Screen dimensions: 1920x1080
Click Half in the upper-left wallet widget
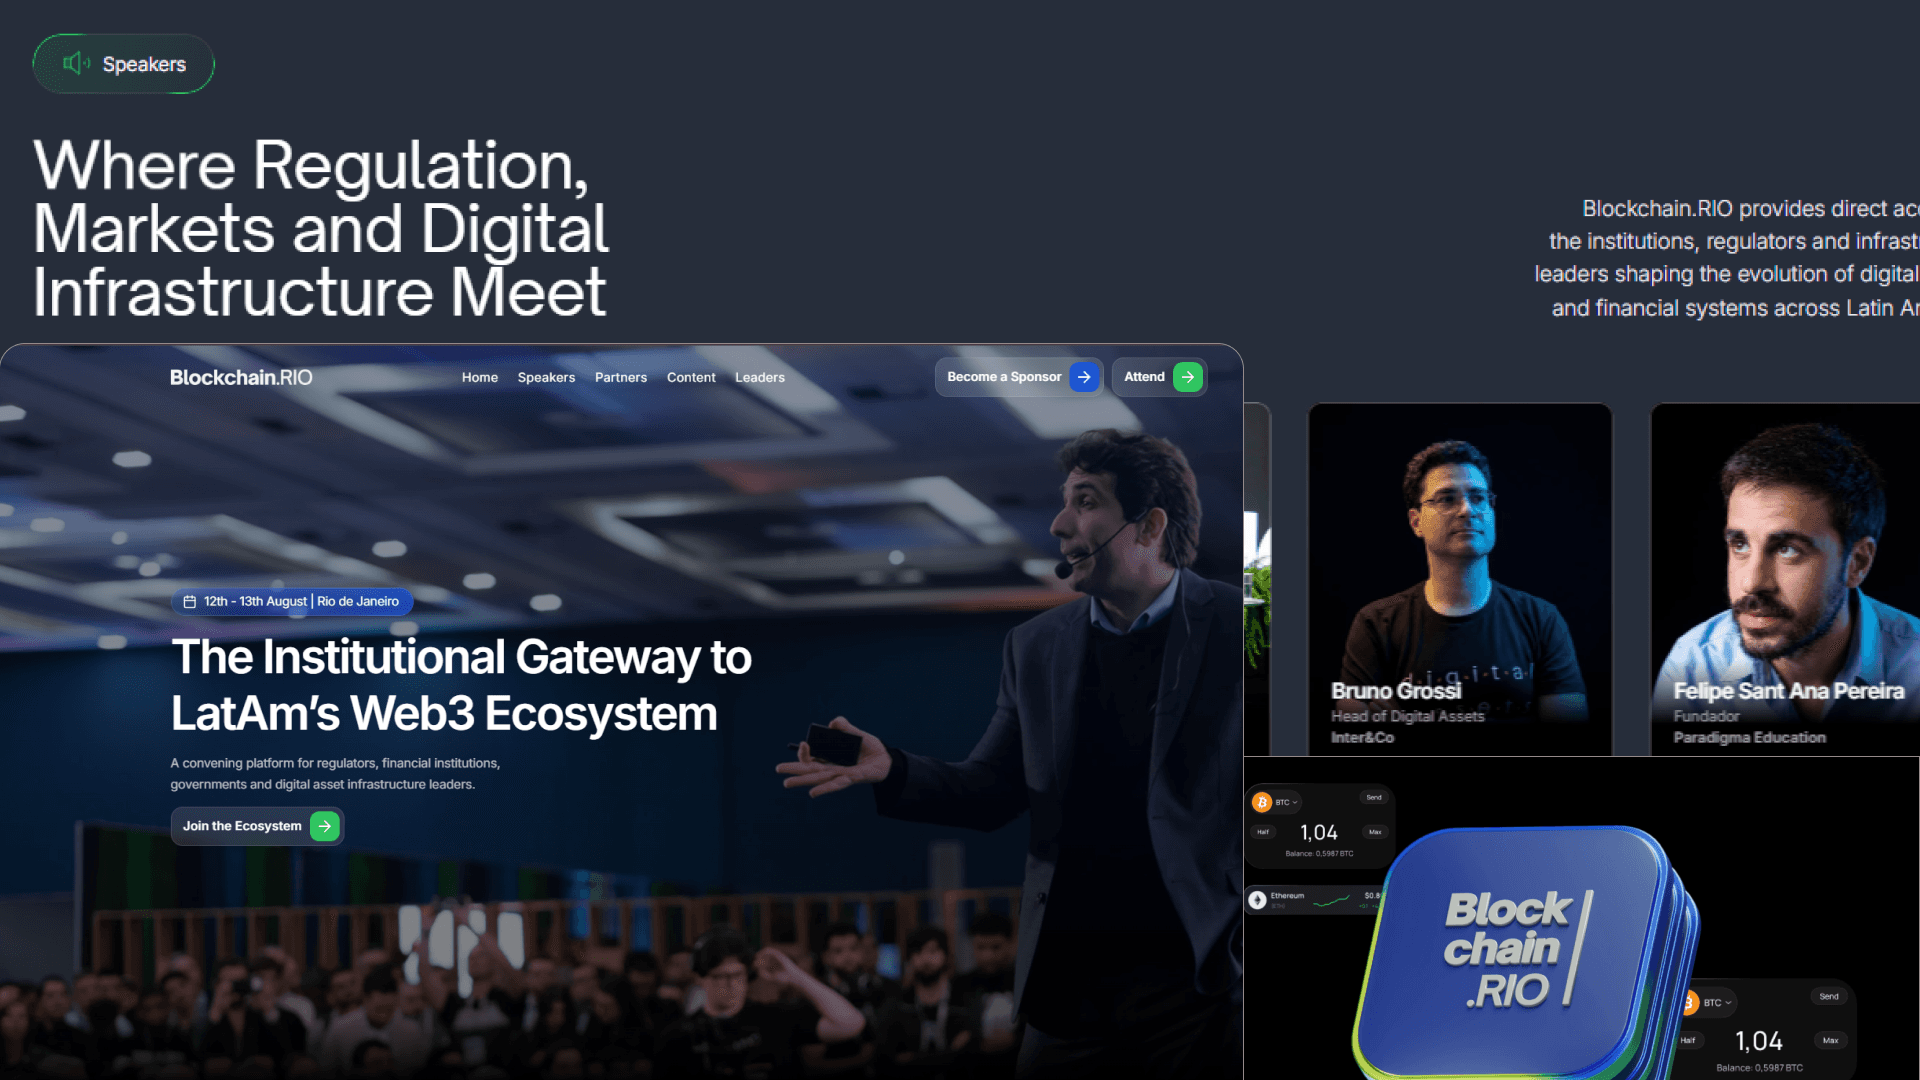(1263, 832)
